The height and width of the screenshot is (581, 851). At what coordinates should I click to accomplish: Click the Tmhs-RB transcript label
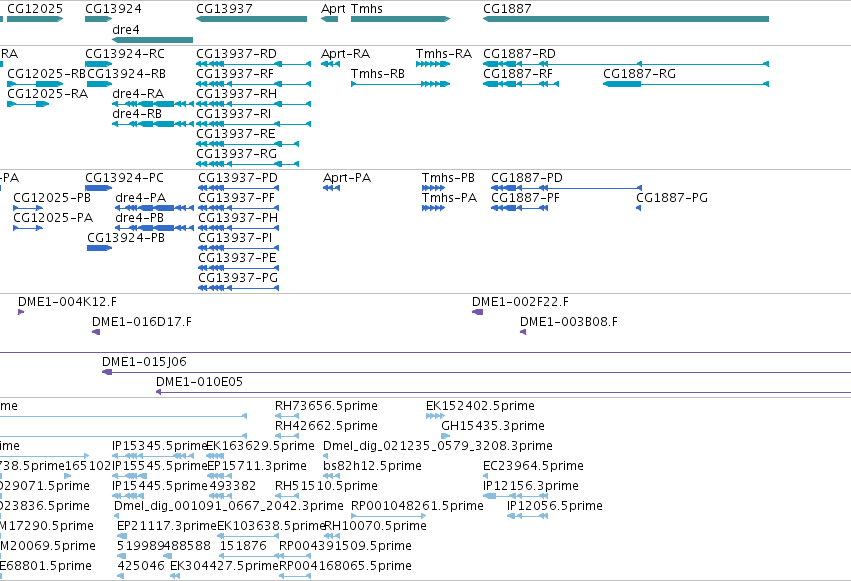378,74
